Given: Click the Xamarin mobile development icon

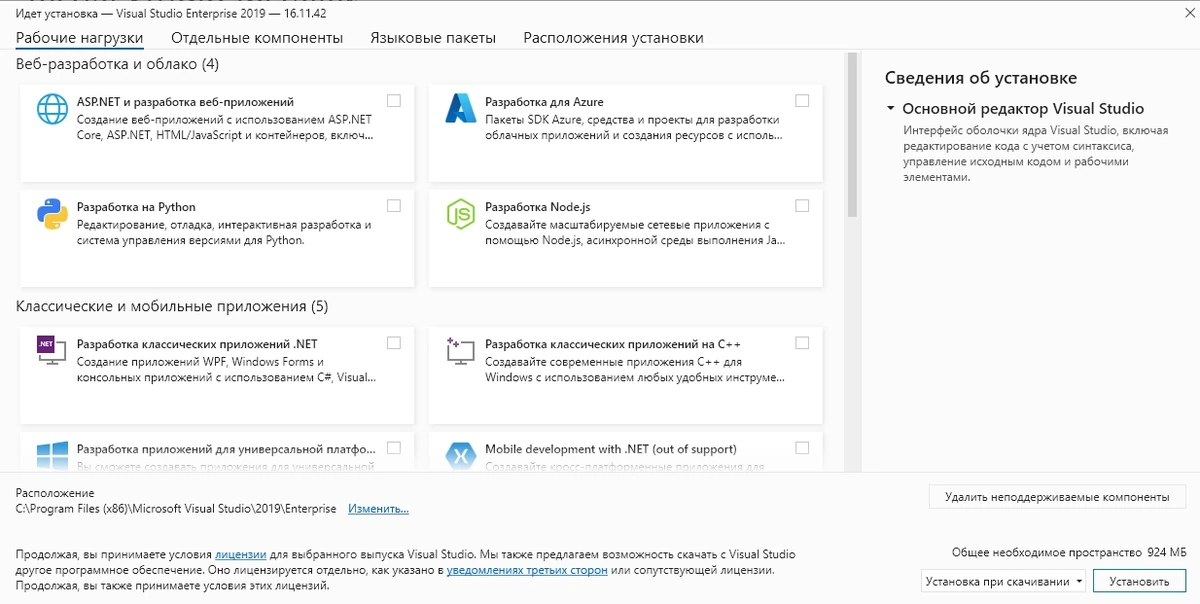Looking at the screenshot, I should point(460,456).
